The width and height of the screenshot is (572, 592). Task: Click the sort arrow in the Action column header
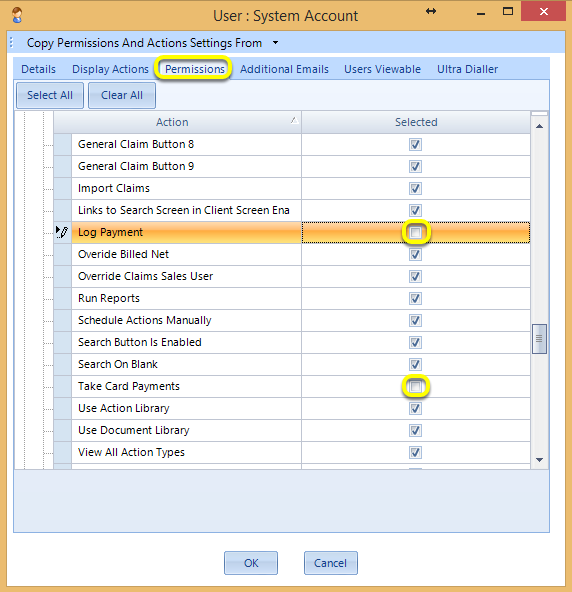point(294,120)
